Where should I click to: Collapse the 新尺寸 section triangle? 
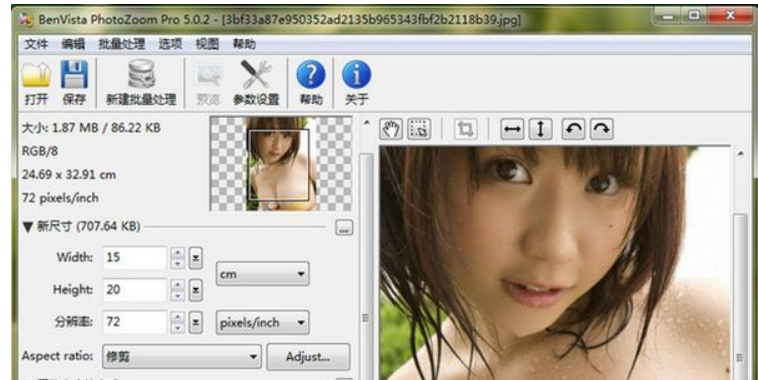click(28, 227)
